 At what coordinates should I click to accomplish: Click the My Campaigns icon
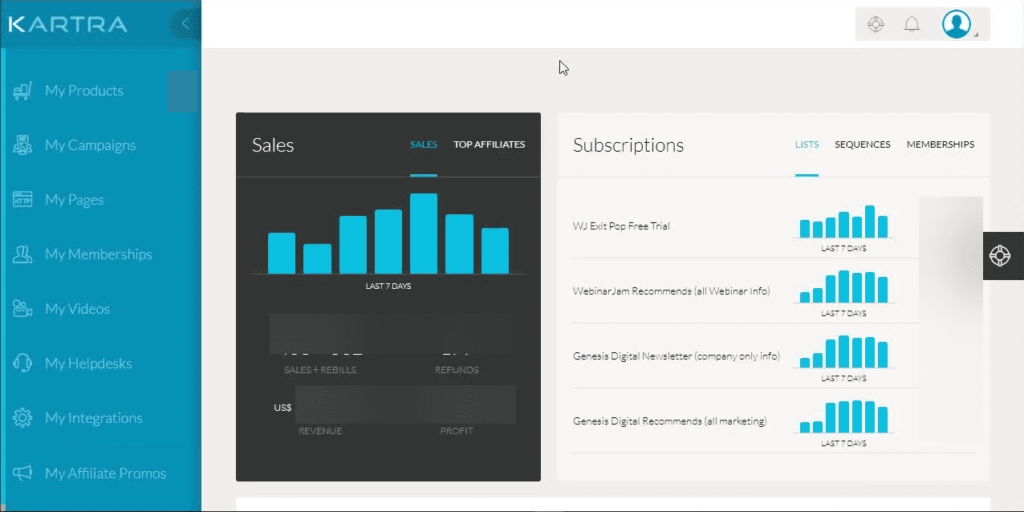point(23,145)
